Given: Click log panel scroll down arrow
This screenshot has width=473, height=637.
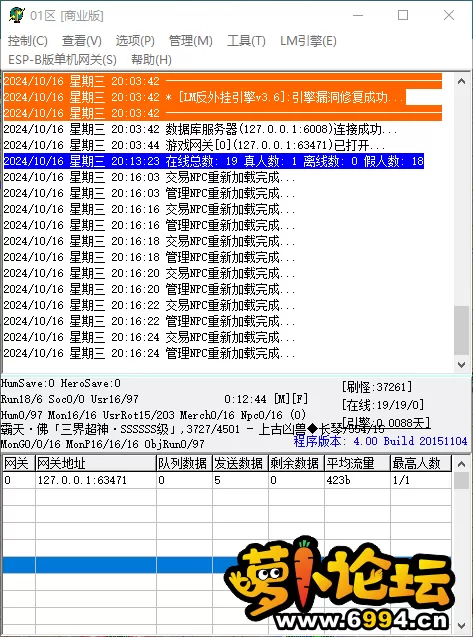Looking at the screenshot, I should coord(461,364).
